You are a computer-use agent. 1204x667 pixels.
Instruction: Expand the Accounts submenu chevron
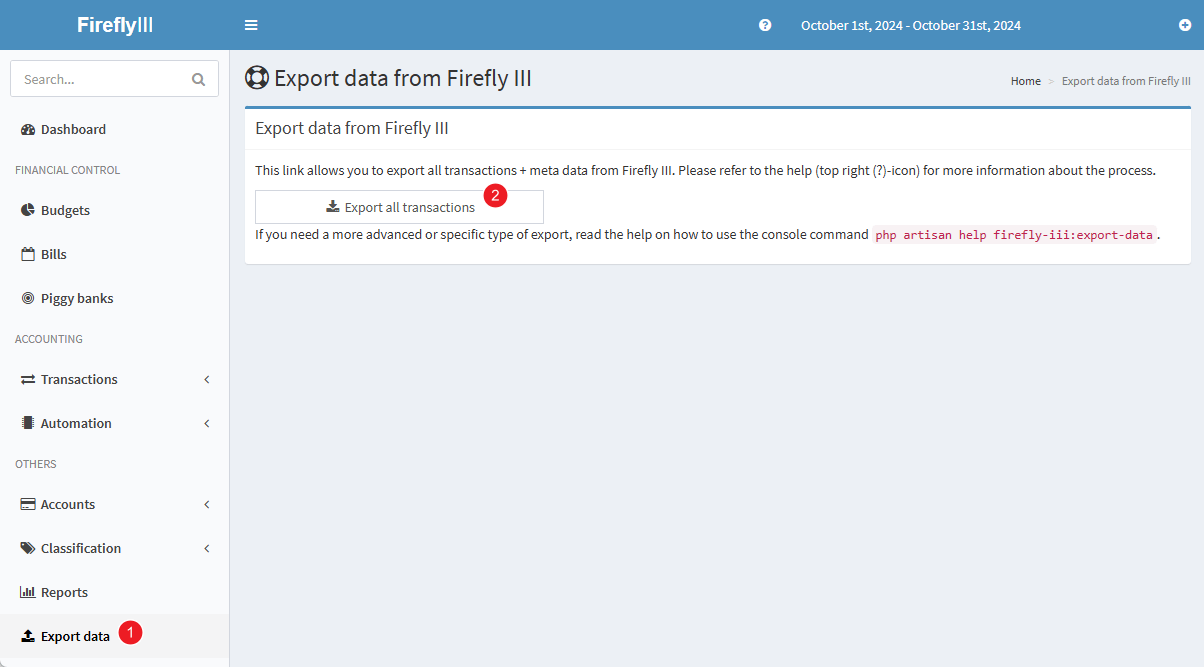pyautogui.click(x=207, y=504)
